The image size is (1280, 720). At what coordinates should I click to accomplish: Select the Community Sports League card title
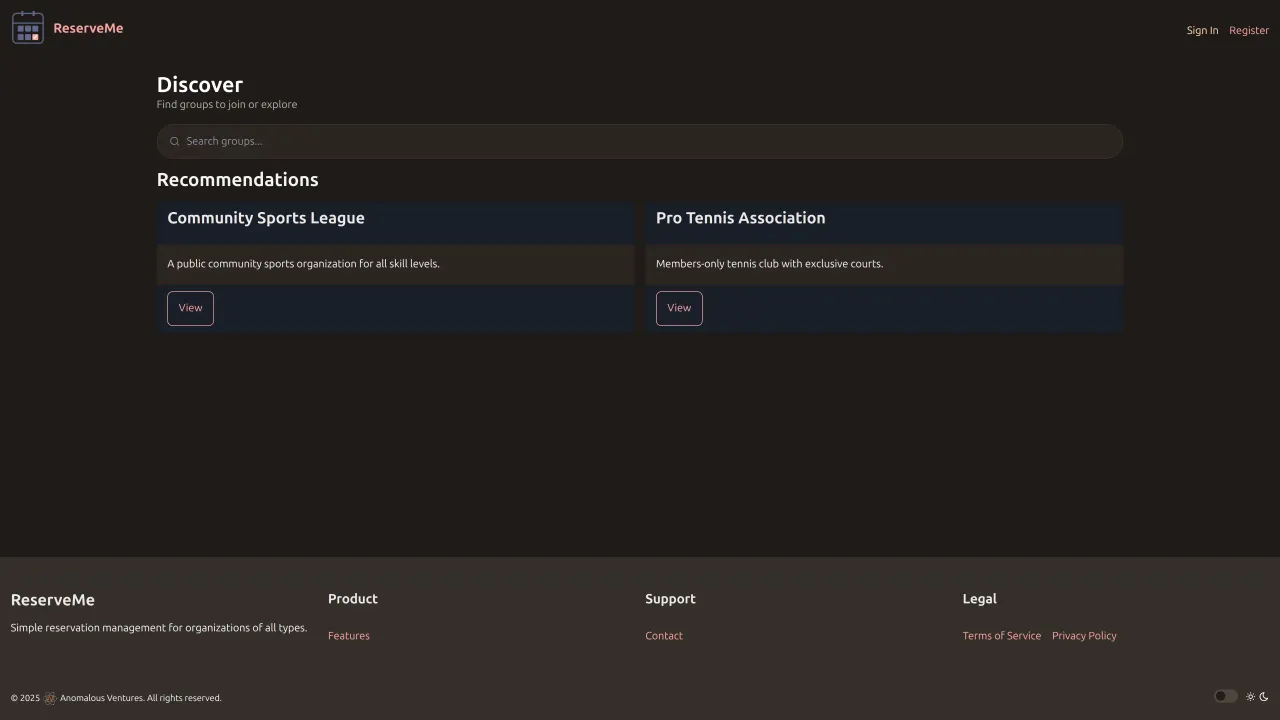[x=266, y=218]
